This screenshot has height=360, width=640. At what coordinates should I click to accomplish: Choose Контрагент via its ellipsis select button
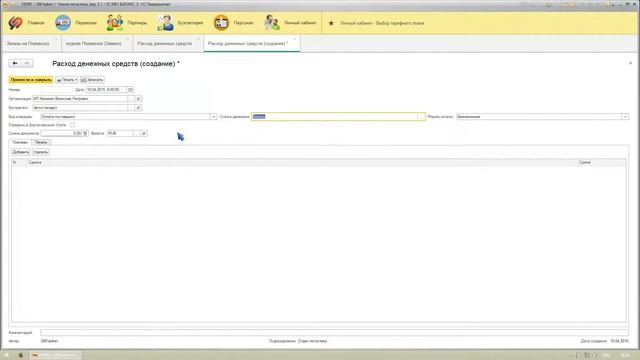(x=131, y=108)
